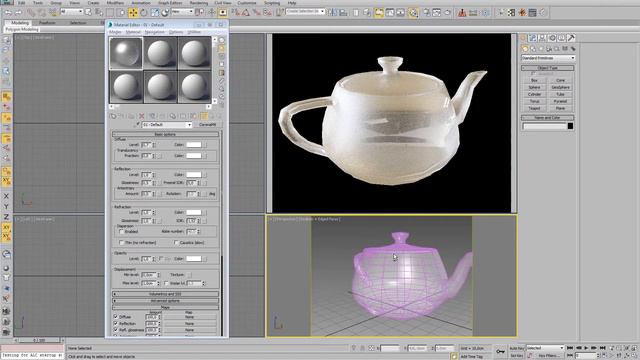Click the Z axis constraint icon on left
This screenshot has width=640, height=360.
pyautogui.click(x=6, y=217)
